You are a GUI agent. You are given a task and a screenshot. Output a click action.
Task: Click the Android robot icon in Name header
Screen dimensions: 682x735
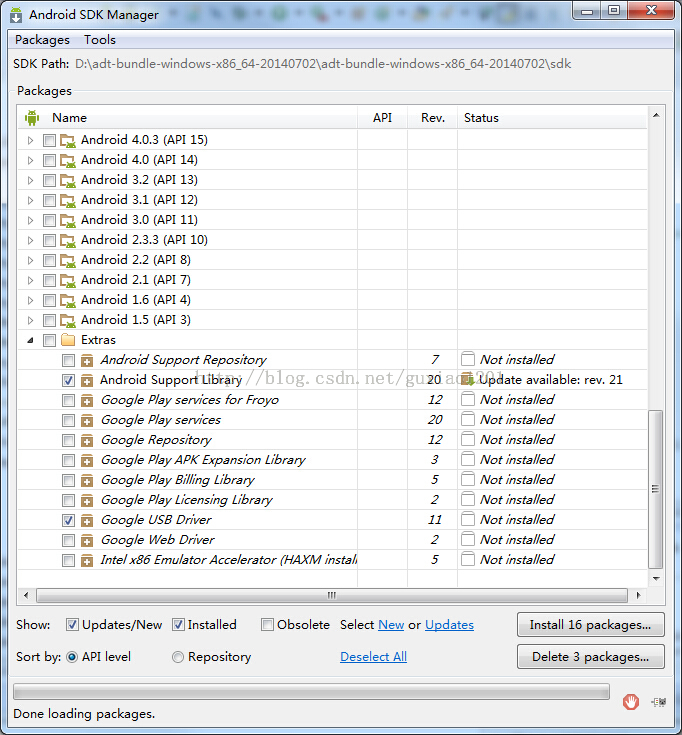tap(32, 118)
